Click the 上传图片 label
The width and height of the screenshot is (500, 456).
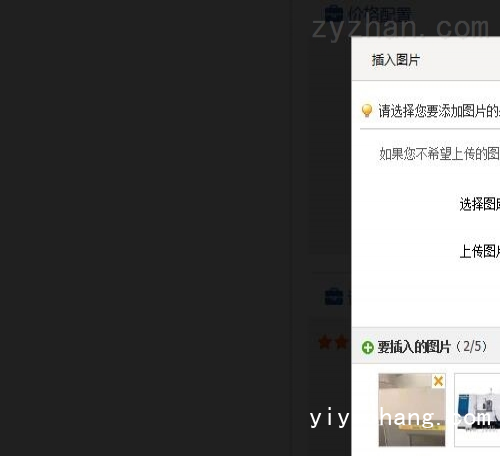tap(480, 251)
